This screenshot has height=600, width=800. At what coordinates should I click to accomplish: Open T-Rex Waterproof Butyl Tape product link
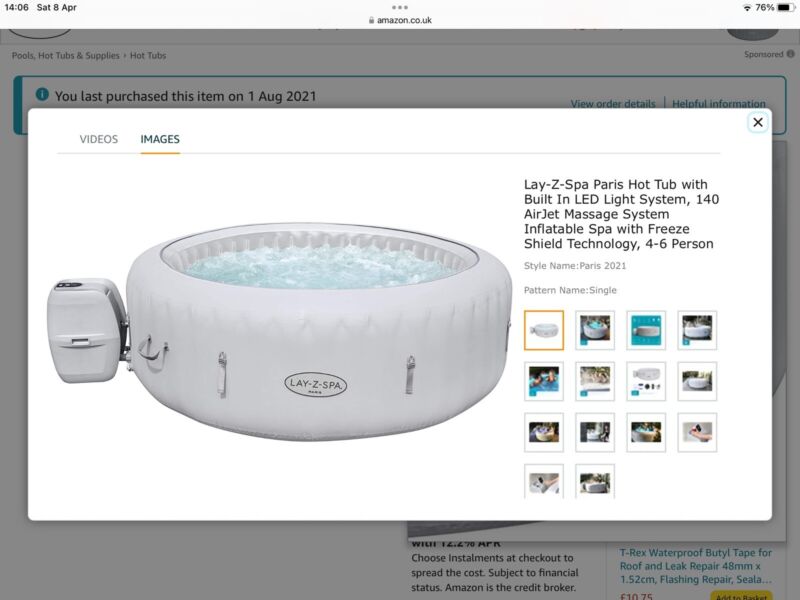click(x=695, y=566)
